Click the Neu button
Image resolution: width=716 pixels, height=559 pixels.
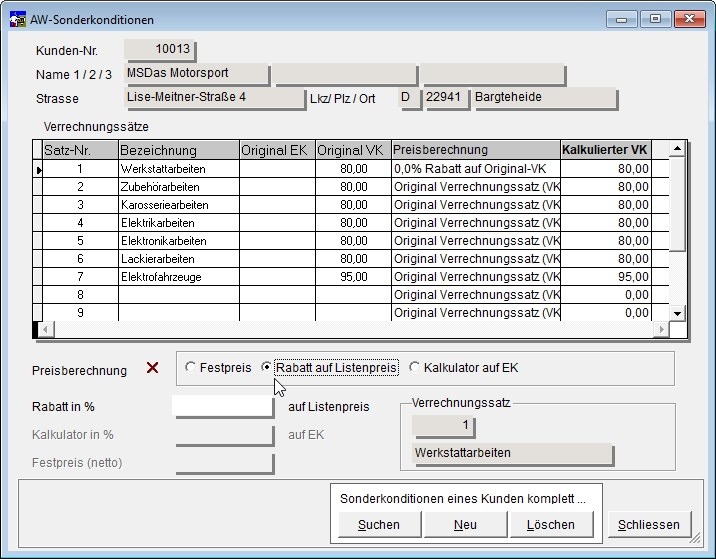465,524
